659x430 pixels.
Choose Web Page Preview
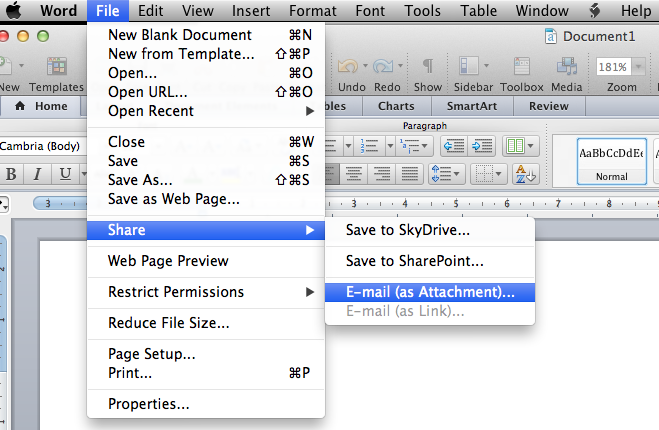[206, 261]
